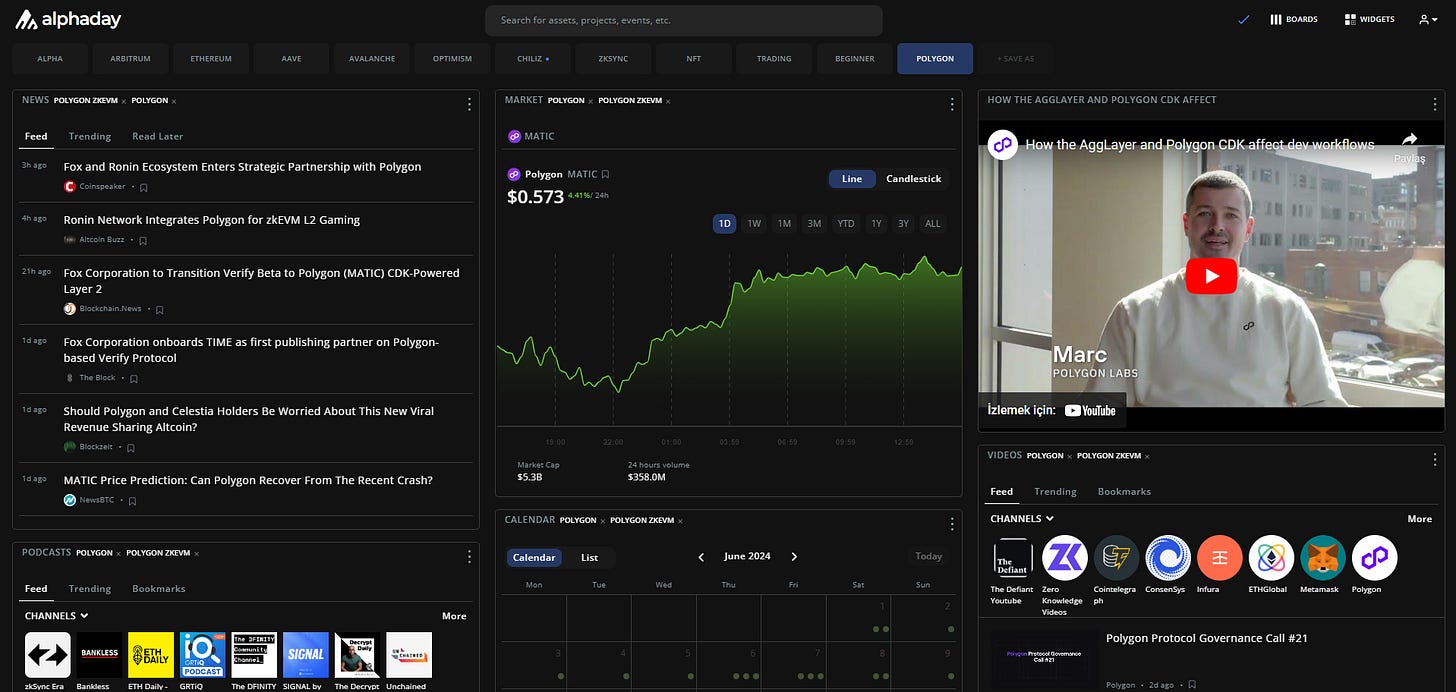Bookmark the Ronin Network Integrates Polygon article

click(143, 240)
